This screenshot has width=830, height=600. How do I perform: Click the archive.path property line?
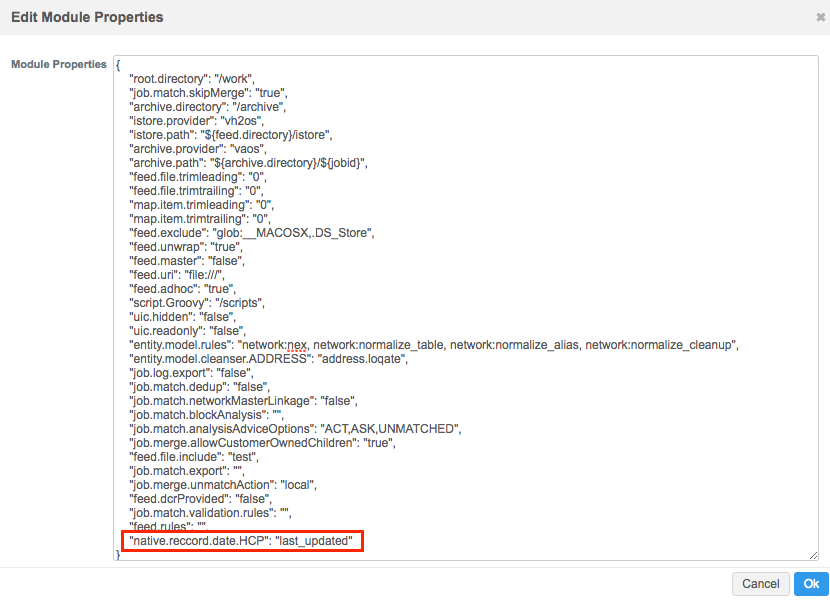point(250,163)
